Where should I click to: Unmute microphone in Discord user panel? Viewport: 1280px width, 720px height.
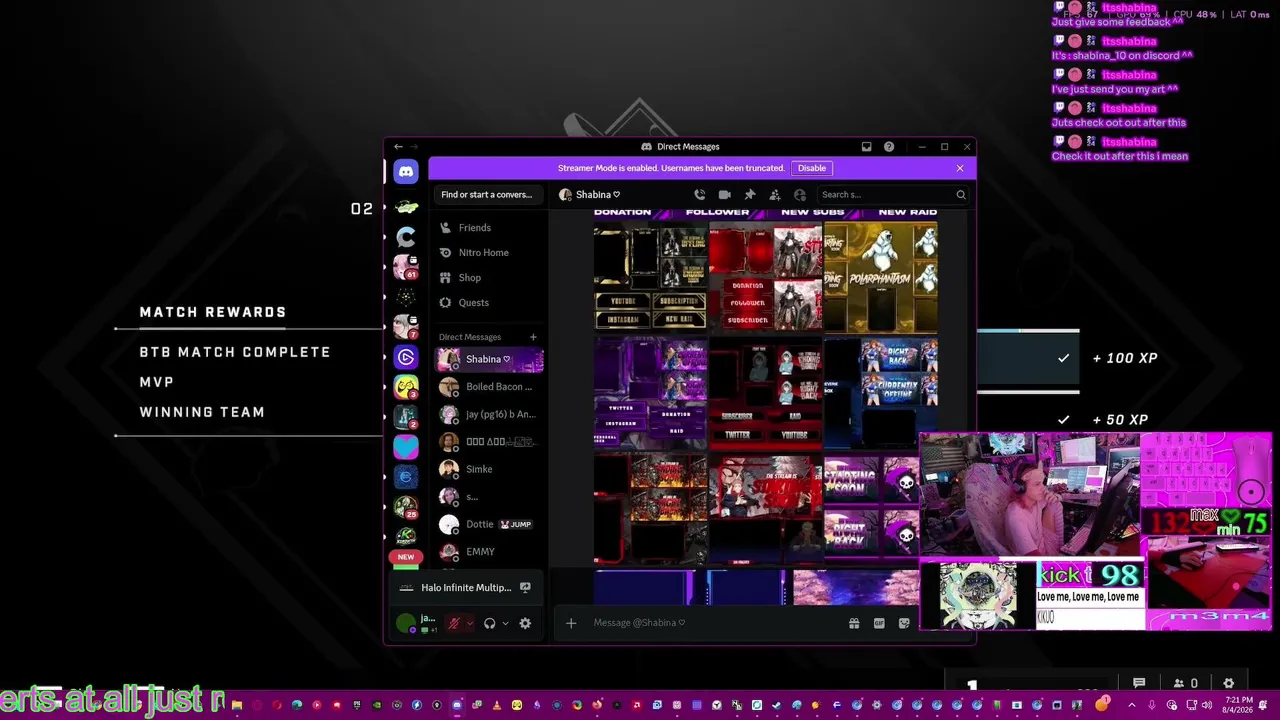point(454,623)
